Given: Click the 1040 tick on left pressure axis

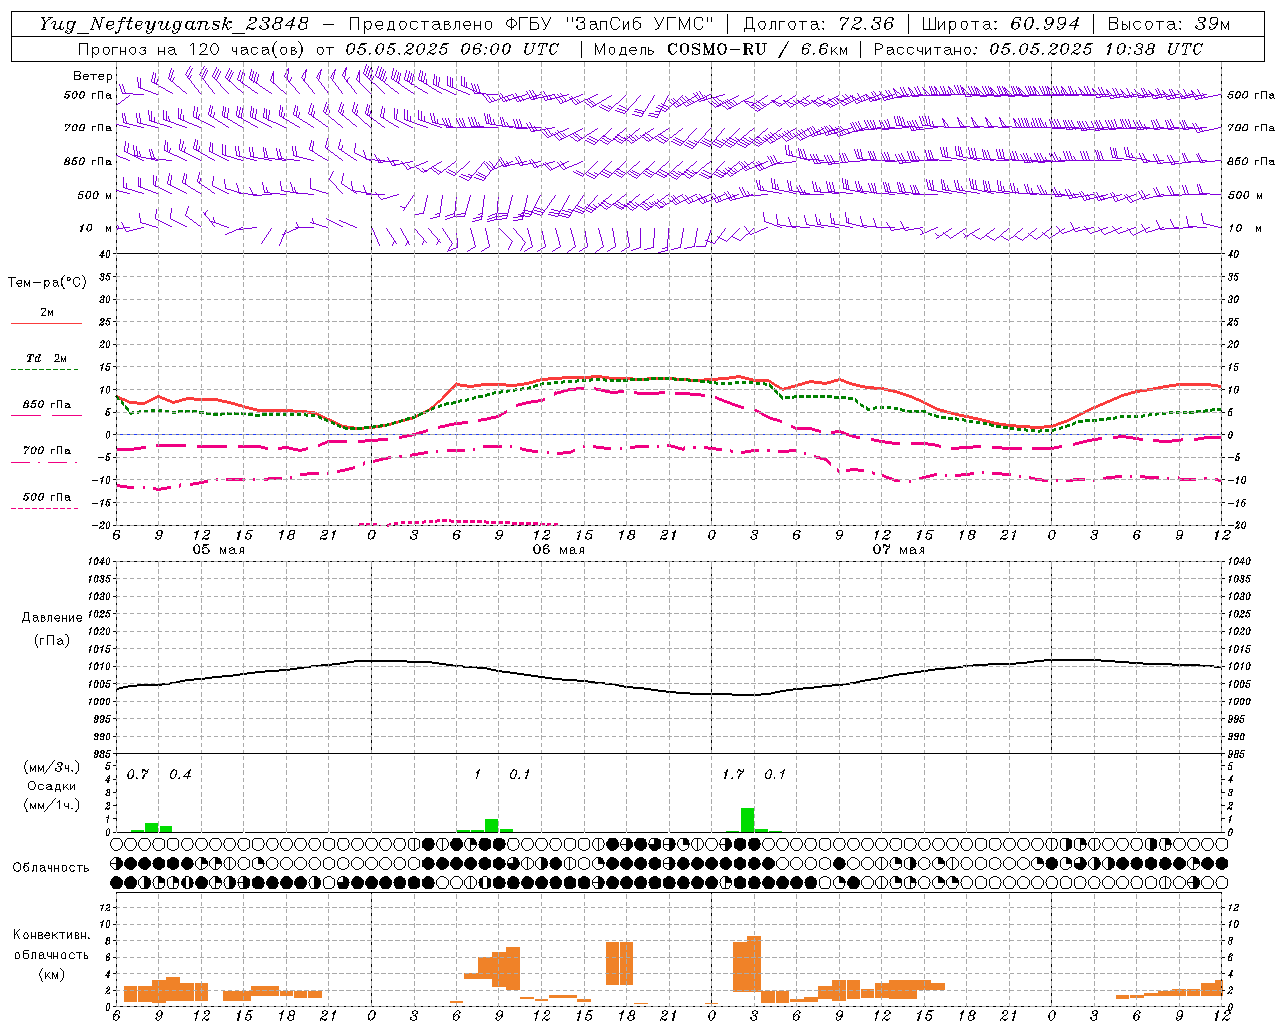Looking at the screenshot, I should 98,561.
